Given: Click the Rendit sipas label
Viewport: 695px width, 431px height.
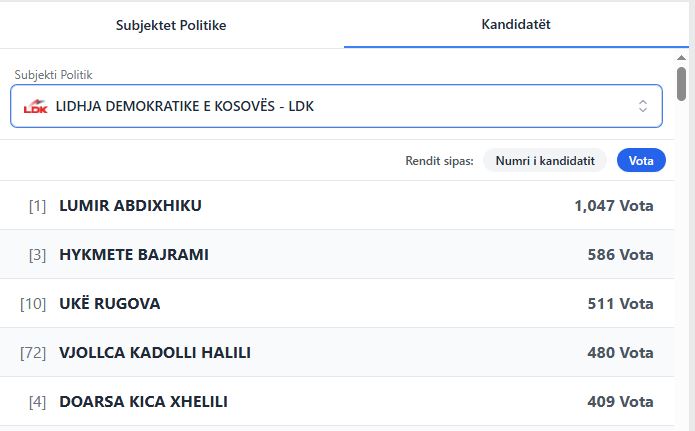Looking at the screenshot, I should click(x=439, y=160).
